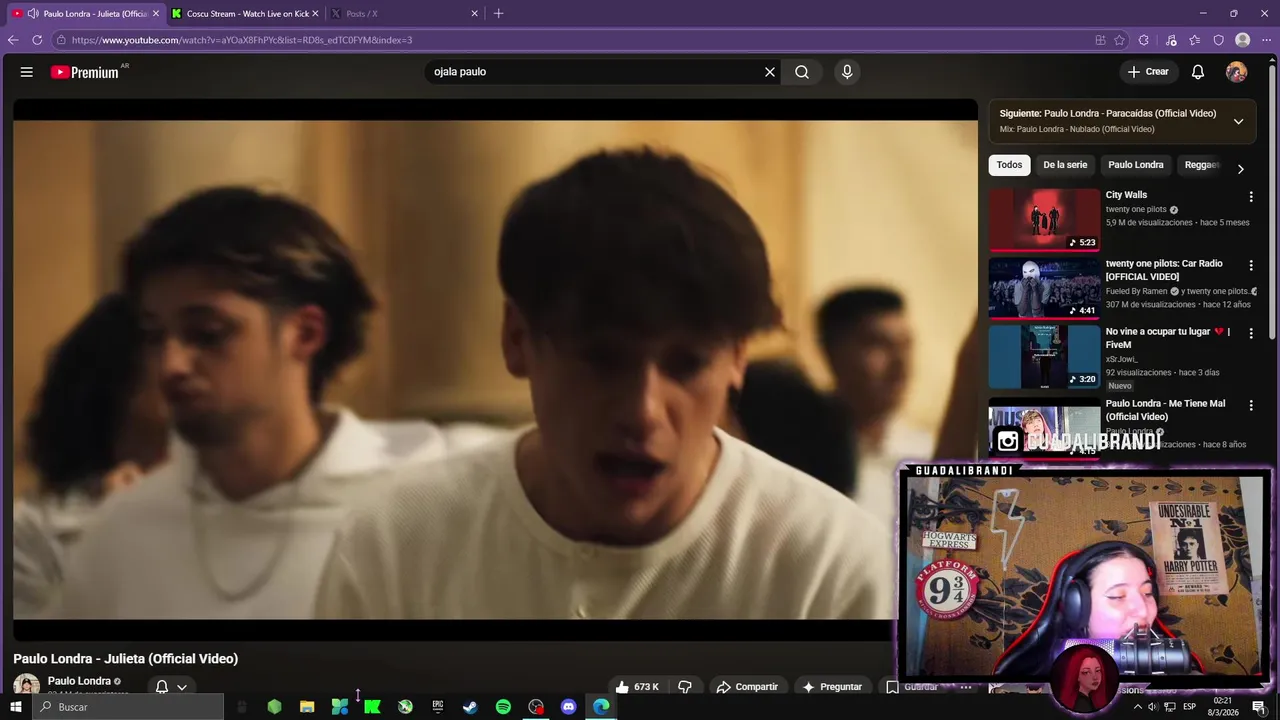Click the Julieta video player
Screen dimensions: 1280x720
coord(495,370)
